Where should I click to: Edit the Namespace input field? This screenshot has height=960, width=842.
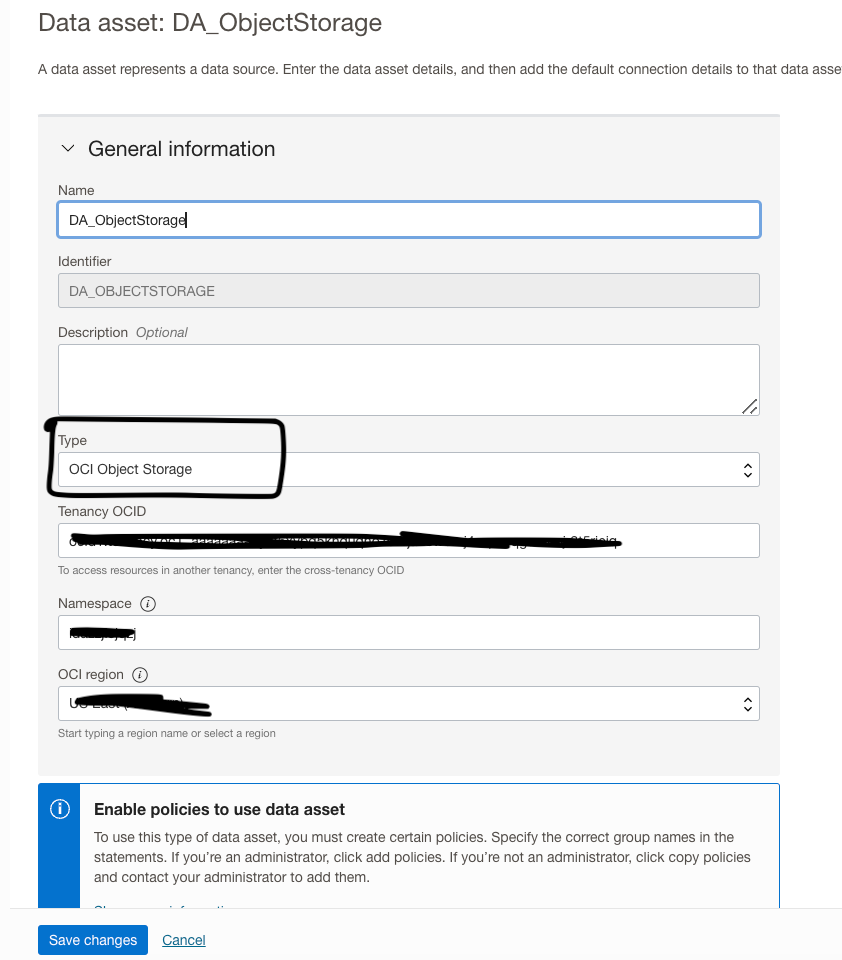tap(409, 632)
